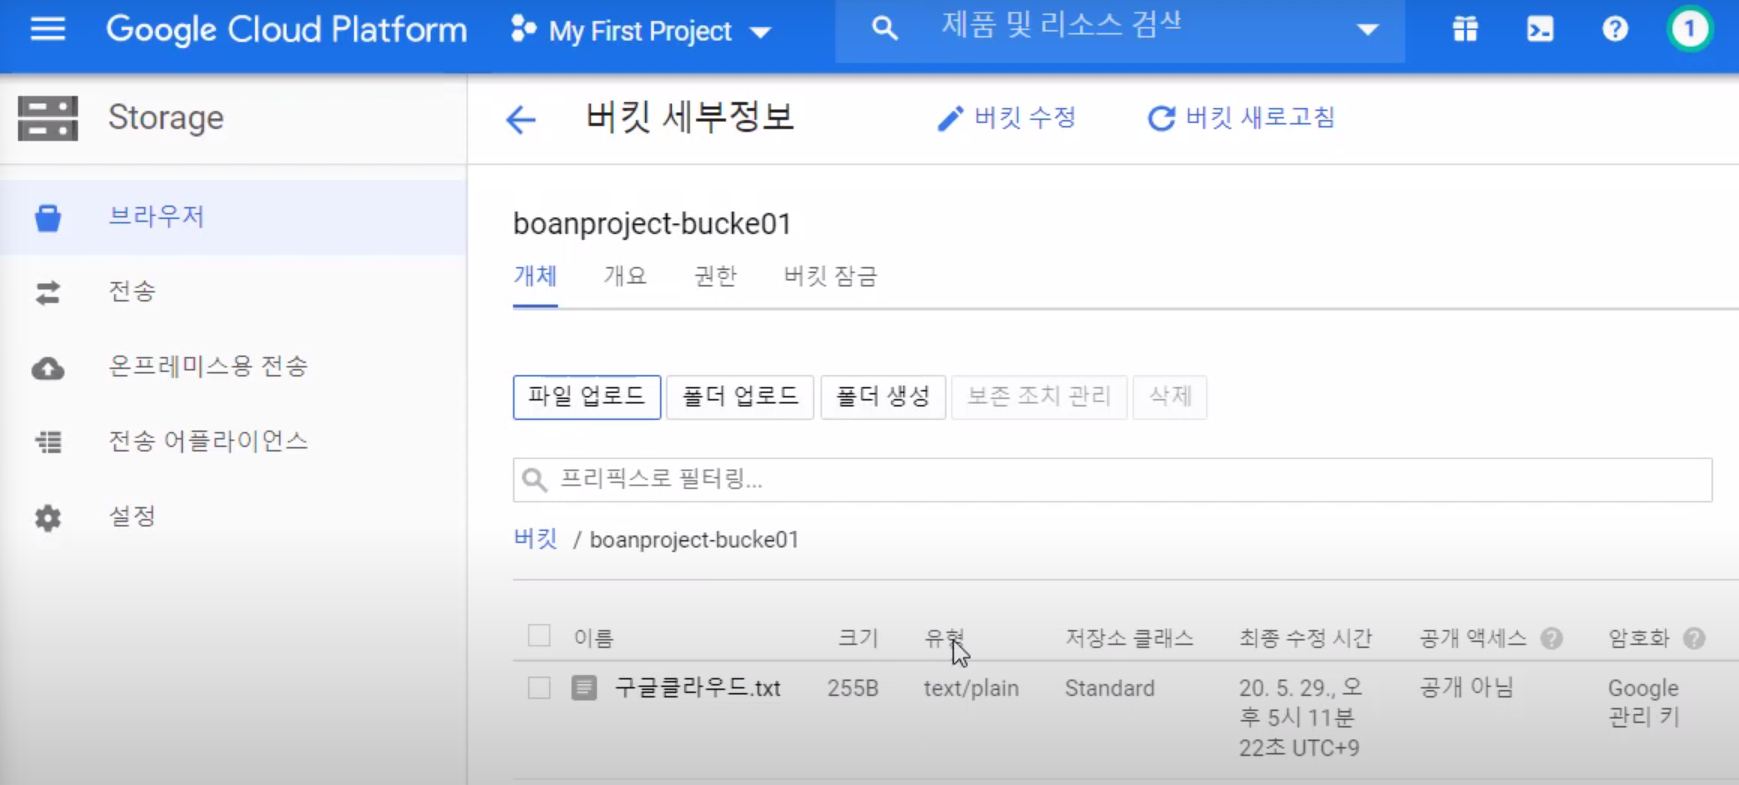Expand the search bar dropdown arrow
Image resolution: width=1739 pixels, height=785 pixels.
[x=1367, y=30]
